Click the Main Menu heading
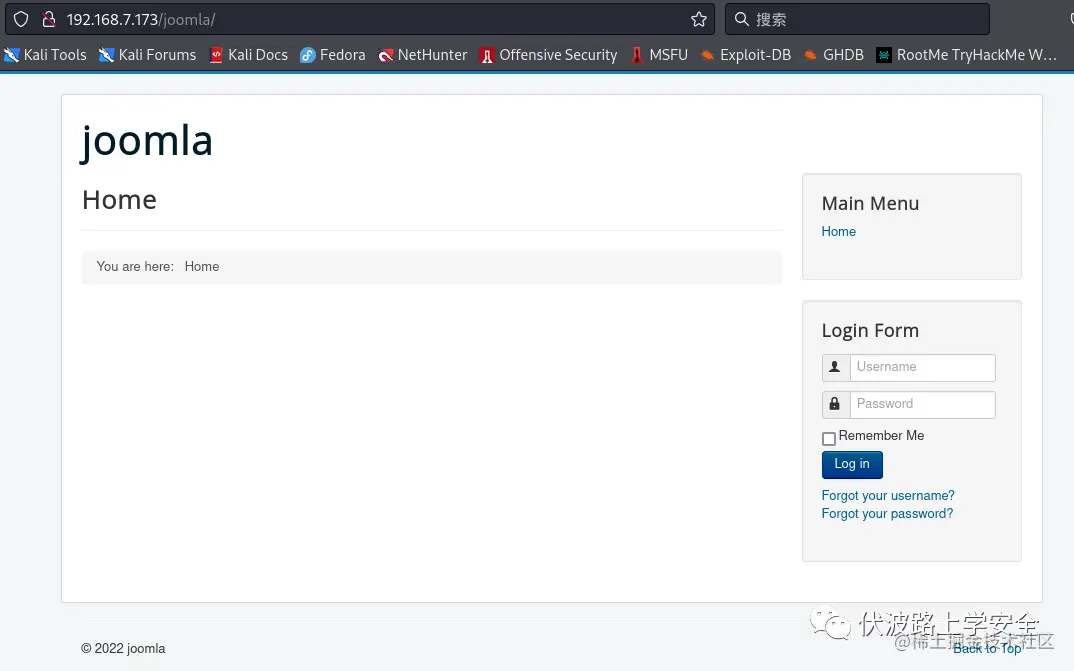 [870, 203]
